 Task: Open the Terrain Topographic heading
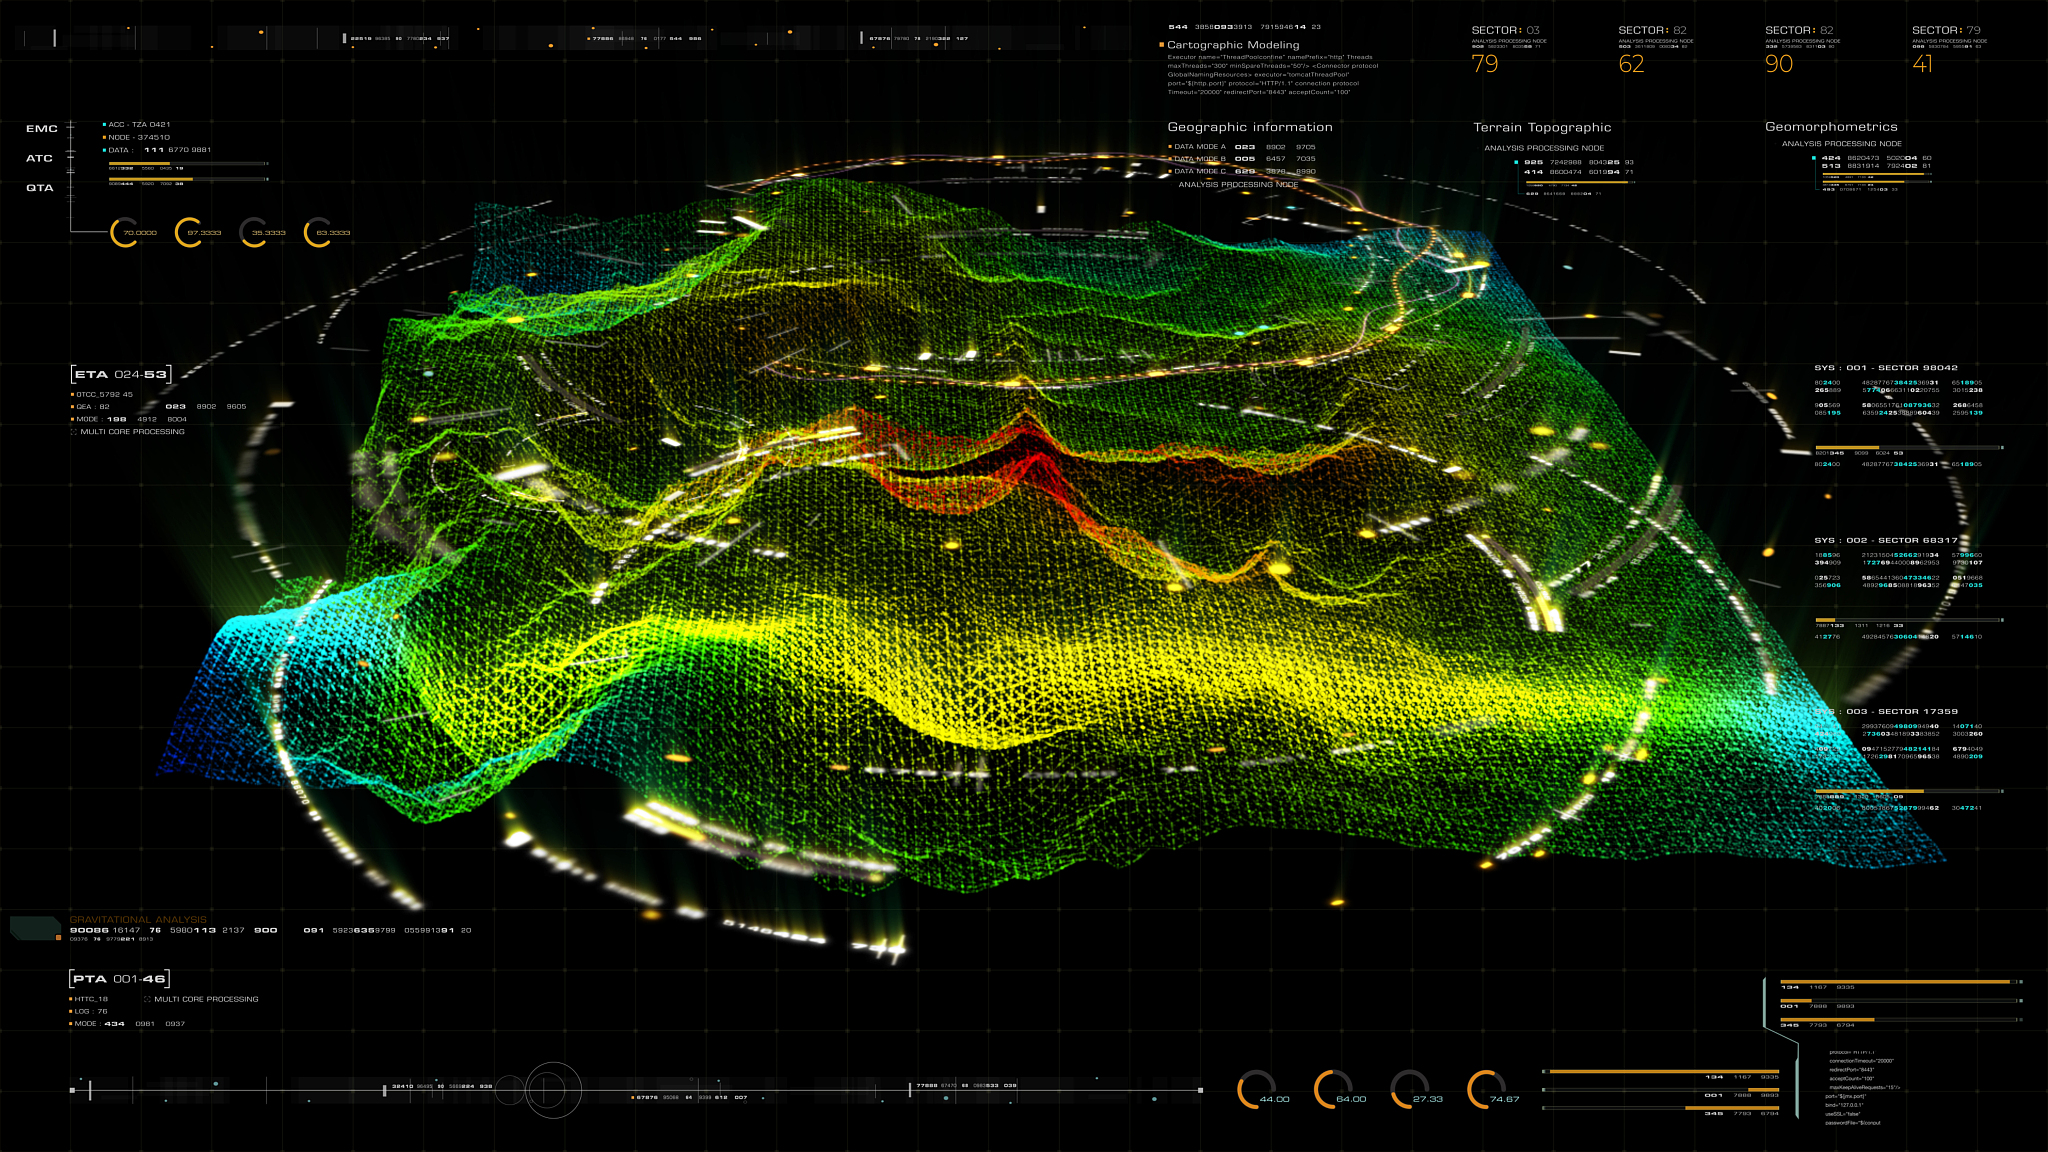click(1542, 128)
